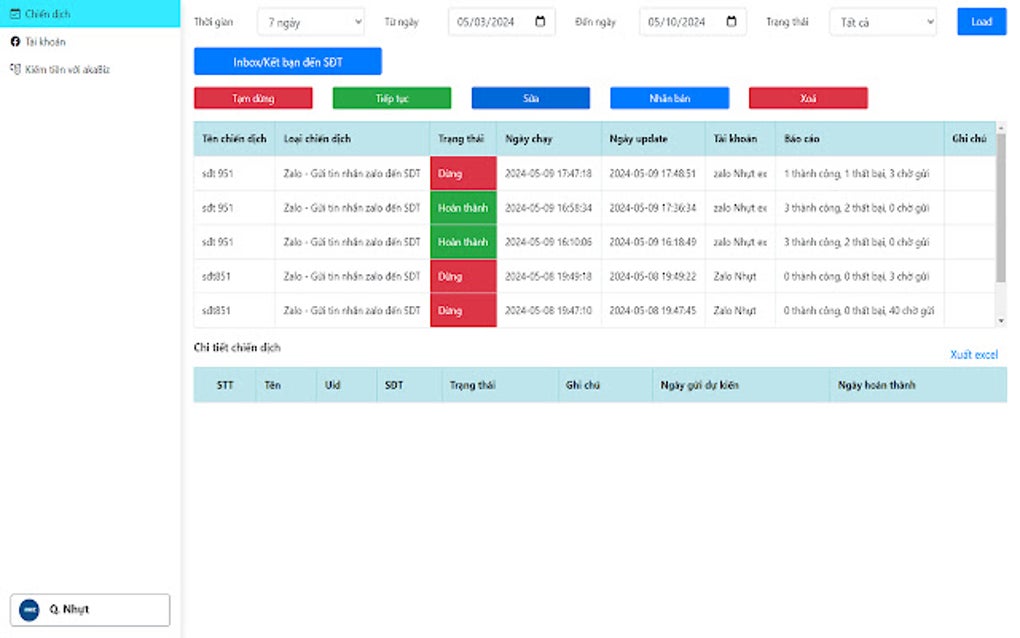The width and height of the screenshot is (1020, 638).
Task: Click the Xuất excel link
Action: pyautogui.click(x=974, y=354)
